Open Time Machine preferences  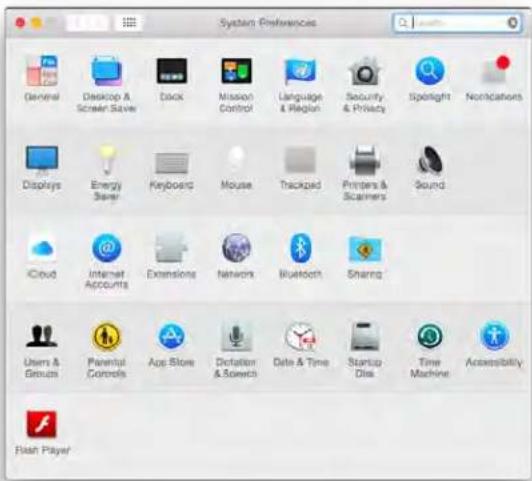(x=430, y=336)
